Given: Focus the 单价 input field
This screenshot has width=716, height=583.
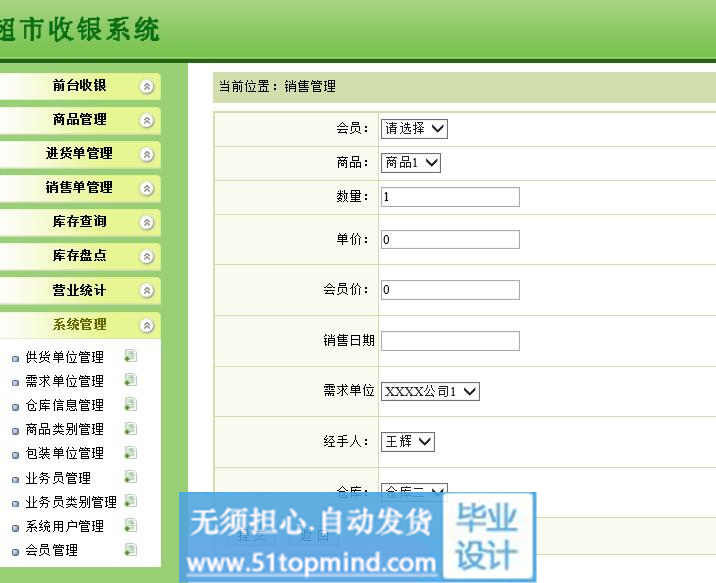Looking at the screenshot, I should (x=450, y=240).
